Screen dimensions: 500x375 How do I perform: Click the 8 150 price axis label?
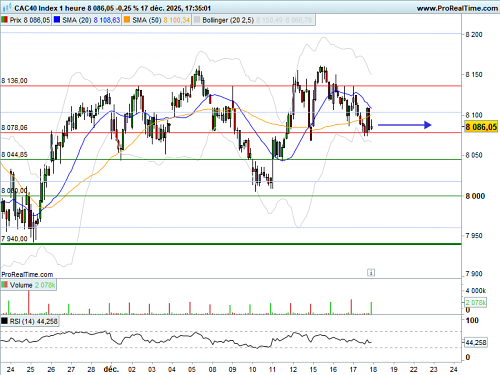coord(474,75)
